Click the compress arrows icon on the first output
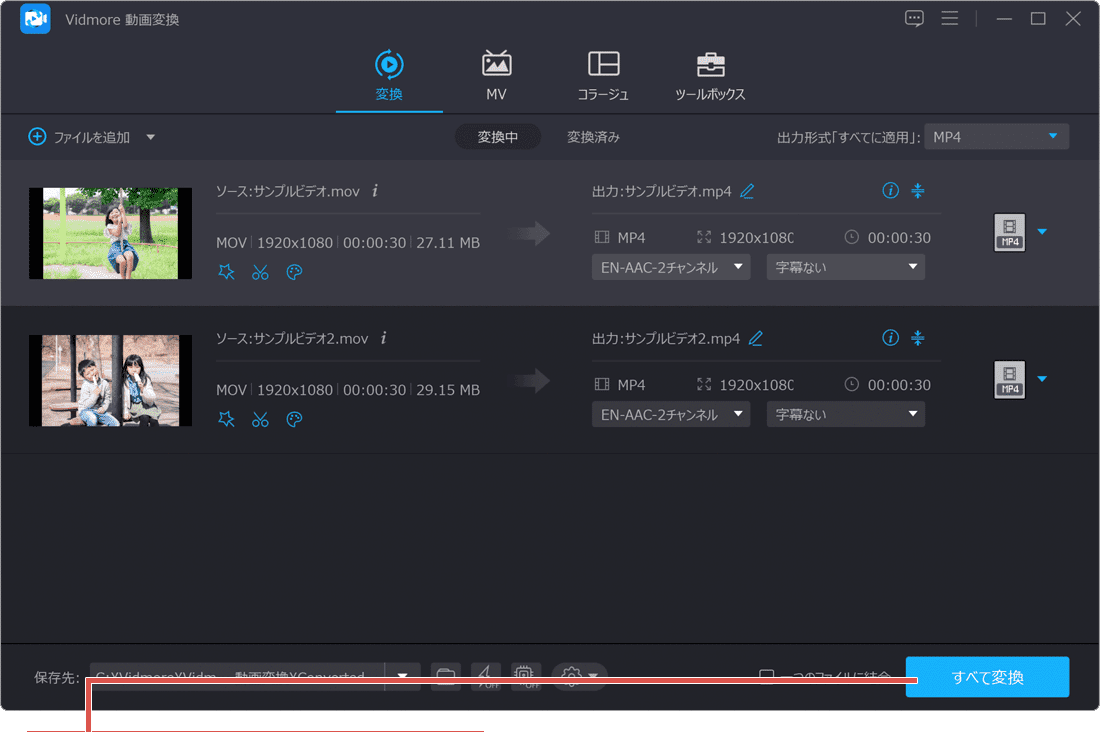This screenshot has width=1100, height=732. click(918, 190)
